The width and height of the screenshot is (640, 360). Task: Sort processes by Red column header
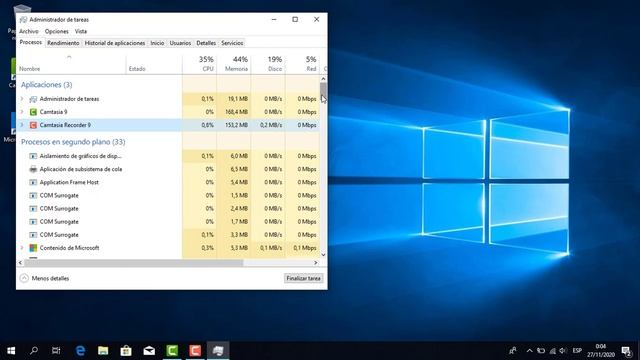tap(302, 64)
